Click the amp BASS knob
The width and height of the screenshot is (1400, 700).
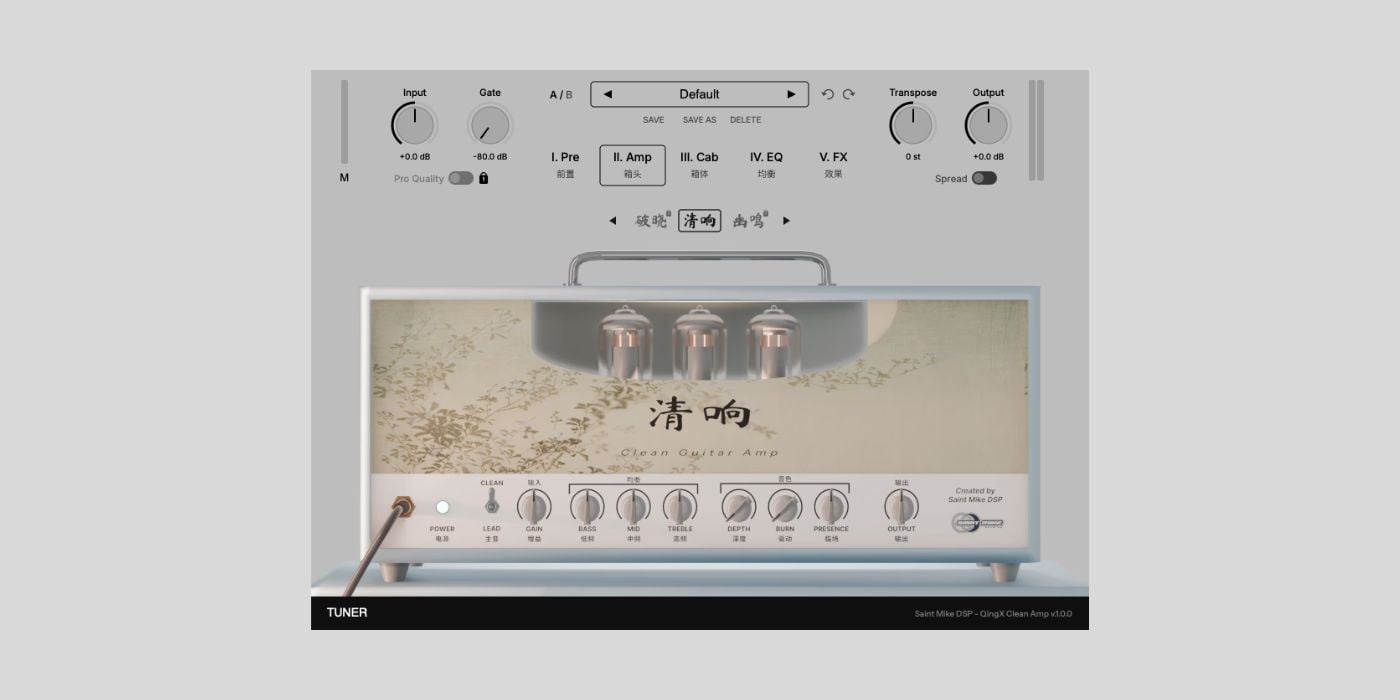click(x=587, y=506)
